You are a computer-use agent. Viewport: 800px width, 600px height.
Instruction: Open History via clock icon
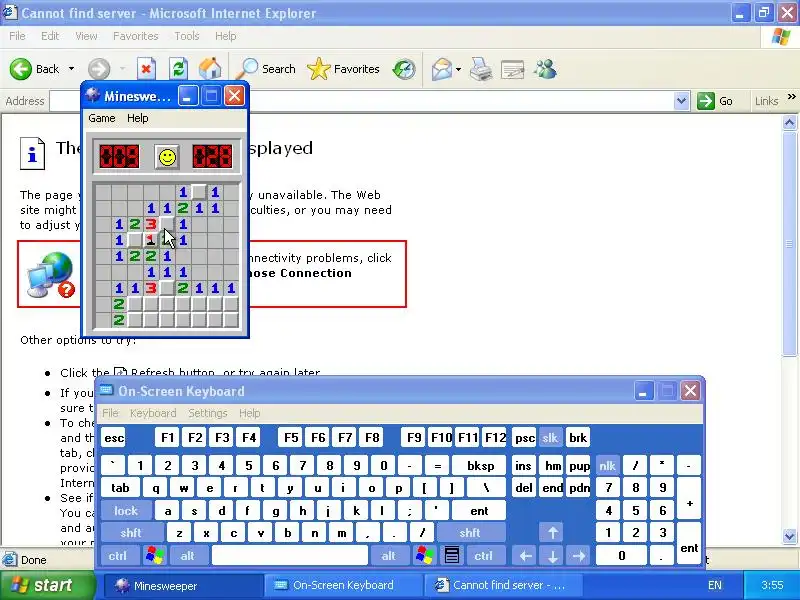tap(404, 69)
